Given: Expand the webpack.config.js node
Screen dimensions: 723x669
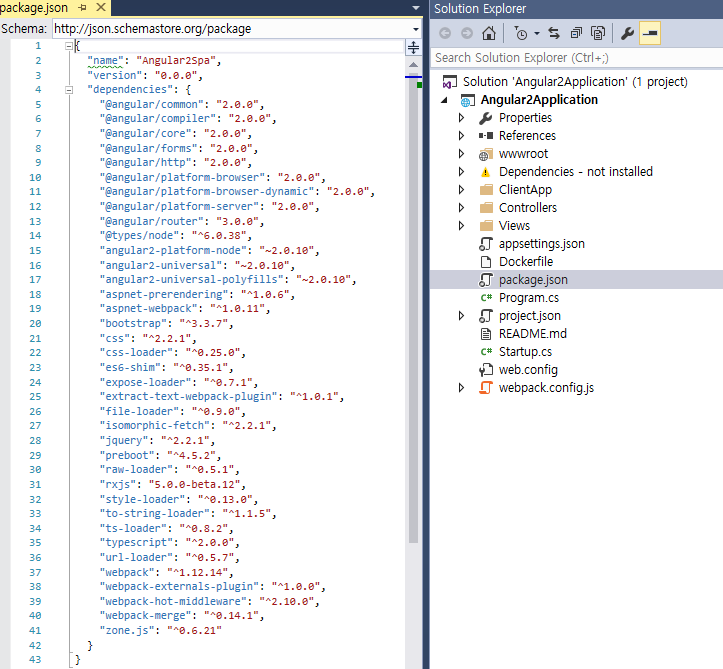Looking at the screenshot, I should (461, 387).
